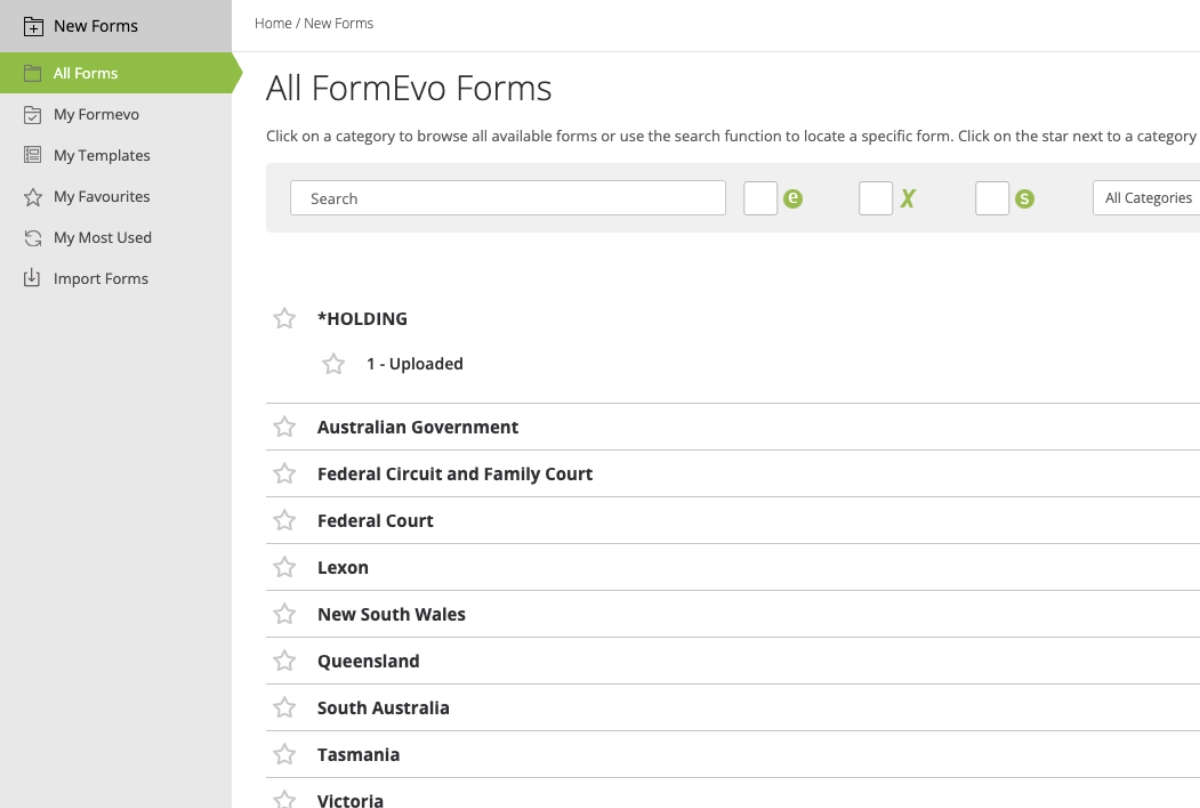The width and height of the screenshot is (1200, 808).
Task: Star the Federal Court category
Action: coord(285,521)
